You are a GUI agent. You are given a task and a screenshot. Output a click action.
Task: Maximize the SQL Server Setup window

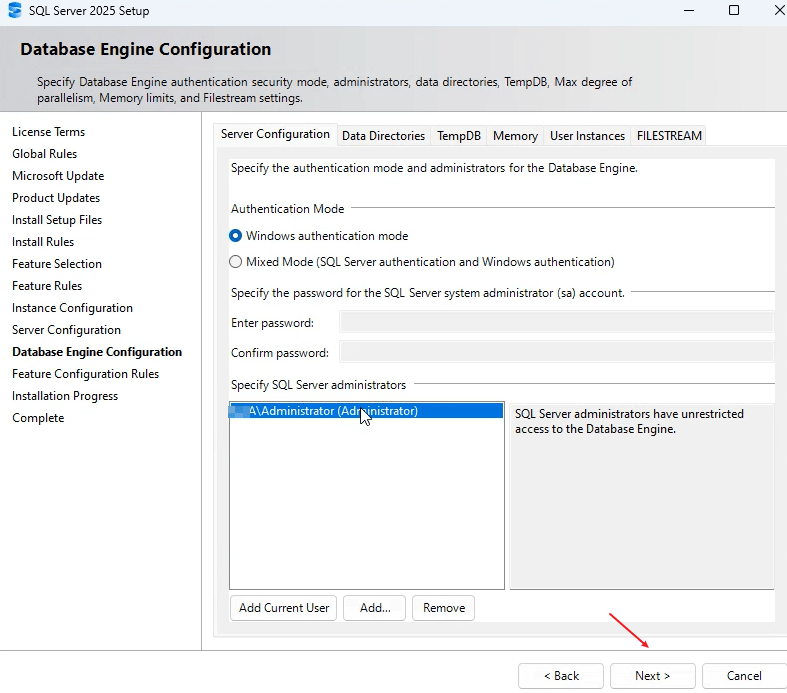[x=734, y=11]
